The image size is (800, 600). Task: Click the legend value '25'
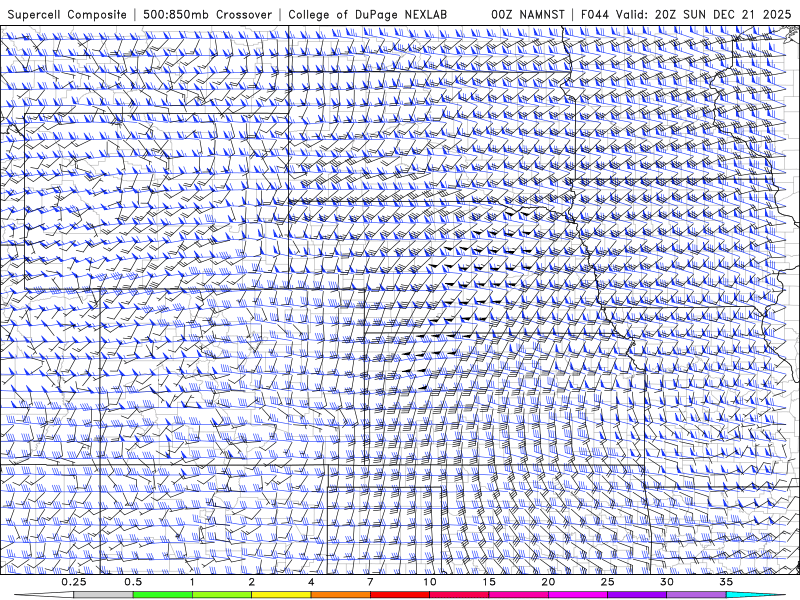[x=607, y=582]
